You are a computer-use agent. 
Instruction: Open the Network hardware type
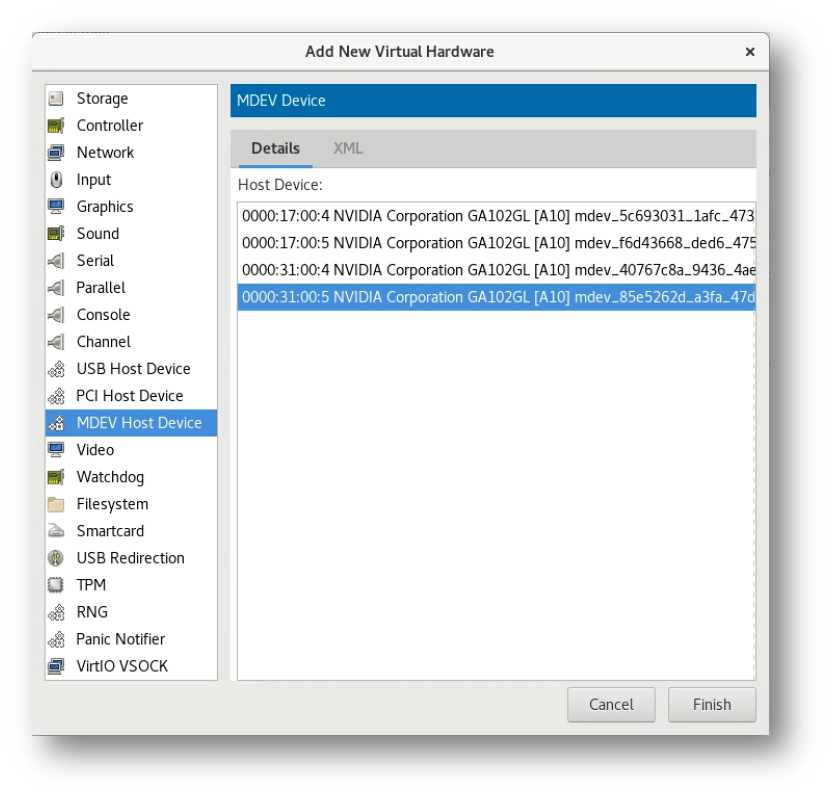pyautogui.click(x=131, y=153)
